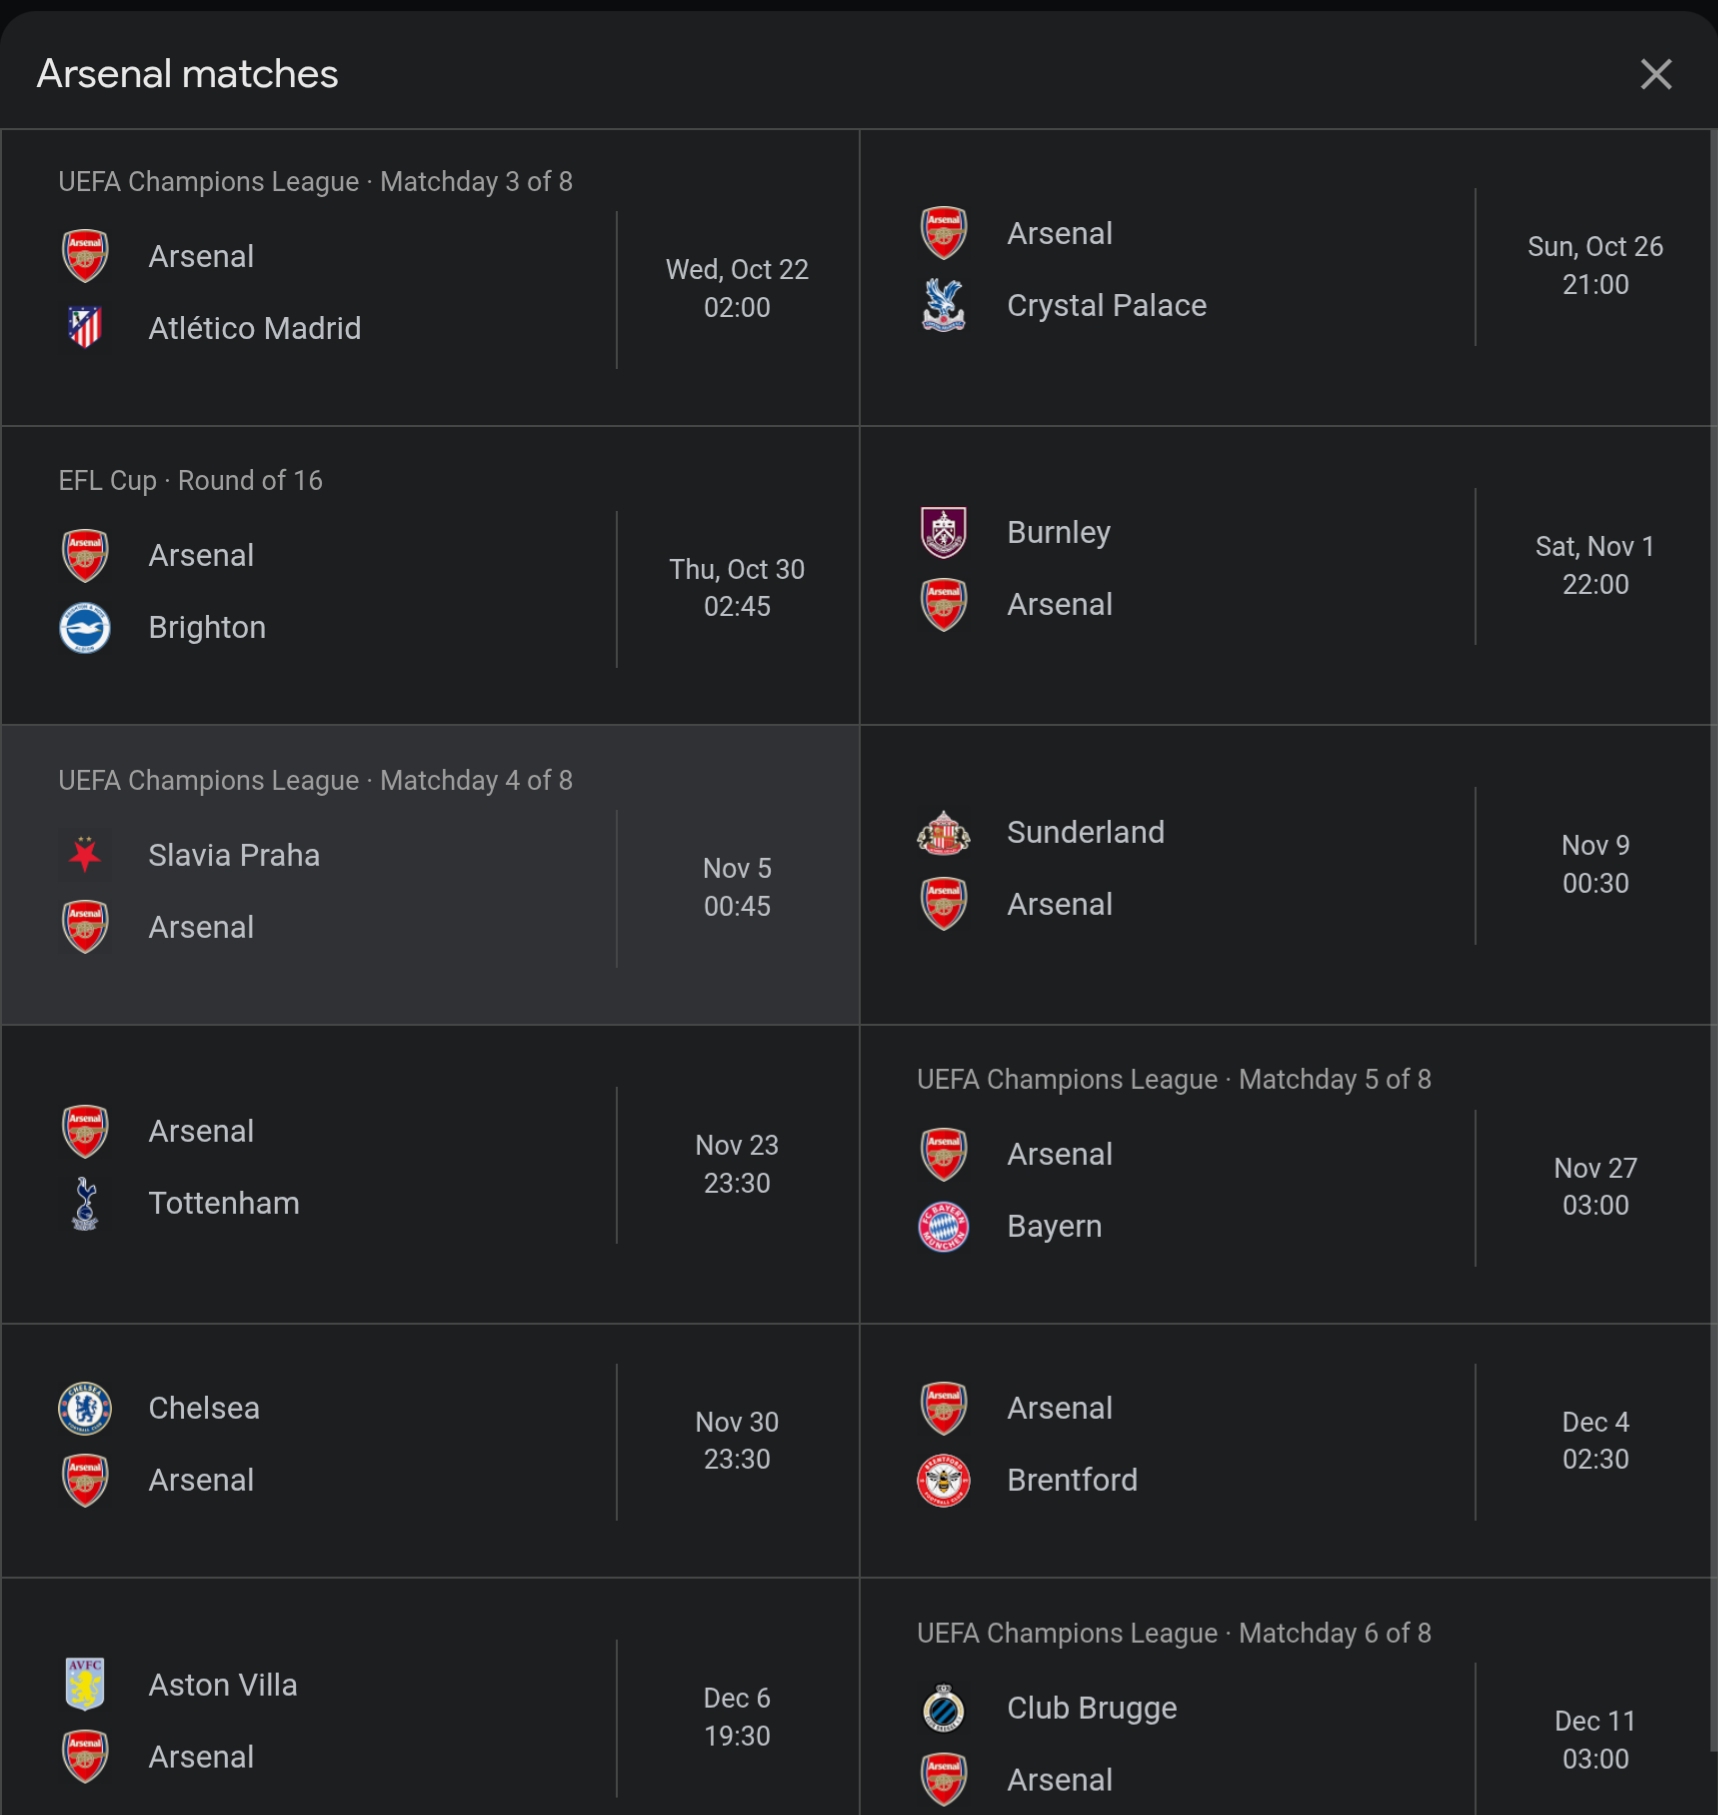Image resolution: width=1718 pixels, height=1815 pixels.
Task: Click the Tottenham cockerel logo
Action: point(85,1203)
